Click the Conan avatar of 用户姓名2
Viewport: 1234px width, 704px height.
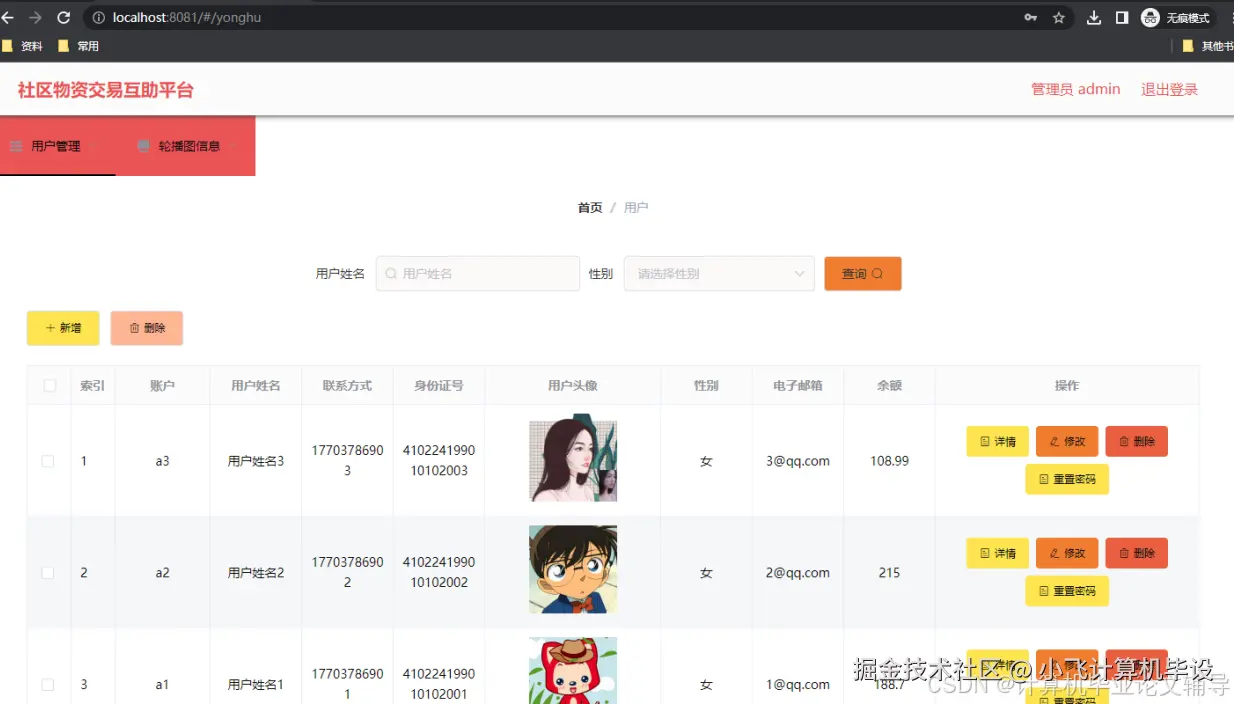573,570
